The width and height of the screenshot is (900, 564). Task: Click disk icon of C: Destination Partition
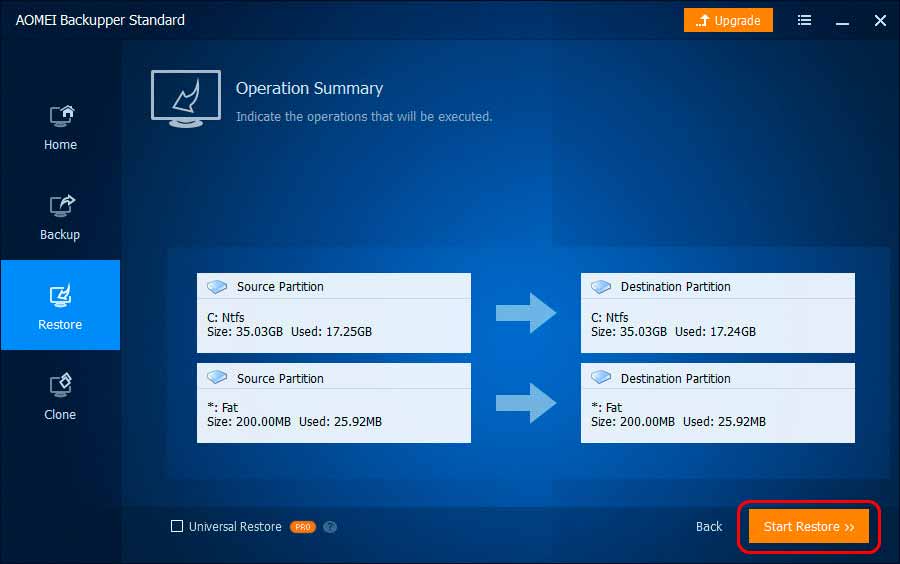point(601,287)
